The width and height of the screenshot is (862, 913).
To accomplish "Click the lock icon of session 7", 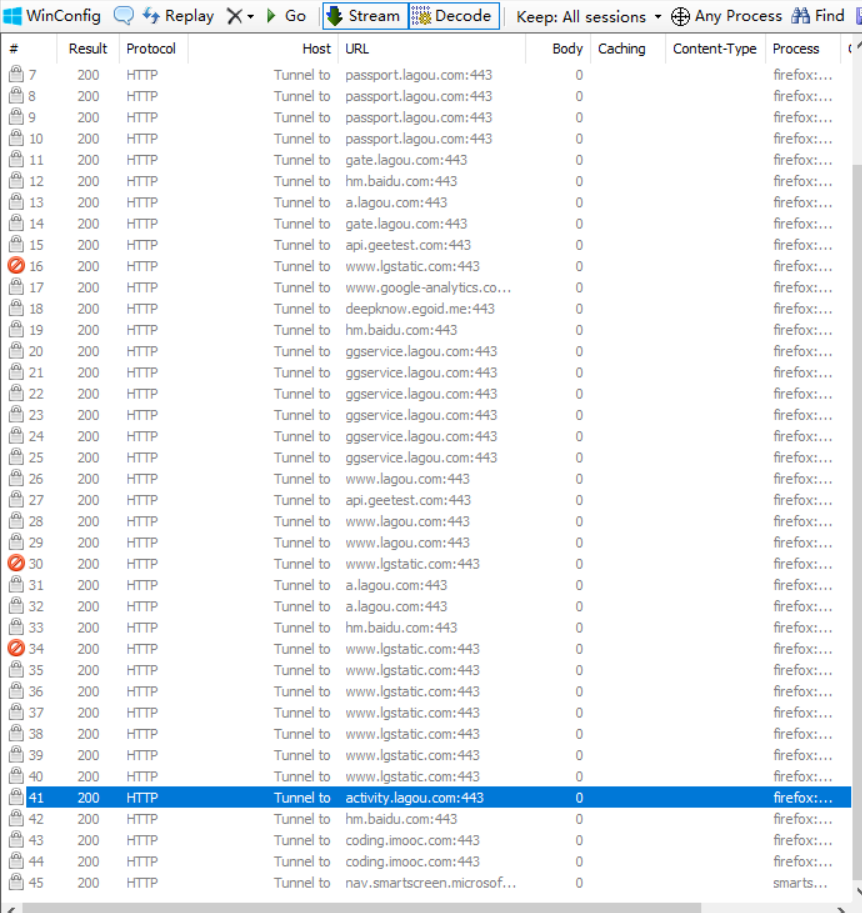I will pyautogui.click(x=16, y=74).
